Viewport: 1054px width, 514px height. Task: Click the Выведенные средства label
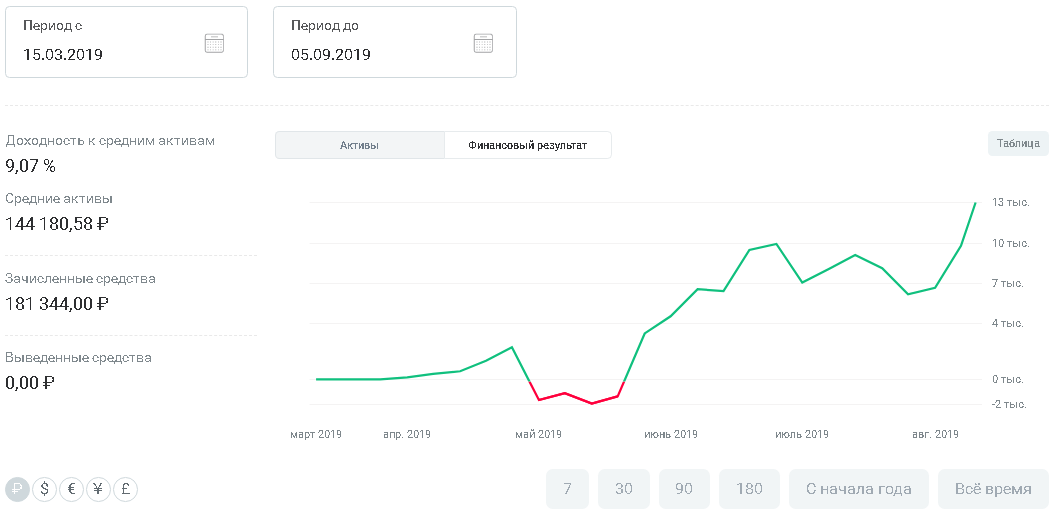point(79,357)
